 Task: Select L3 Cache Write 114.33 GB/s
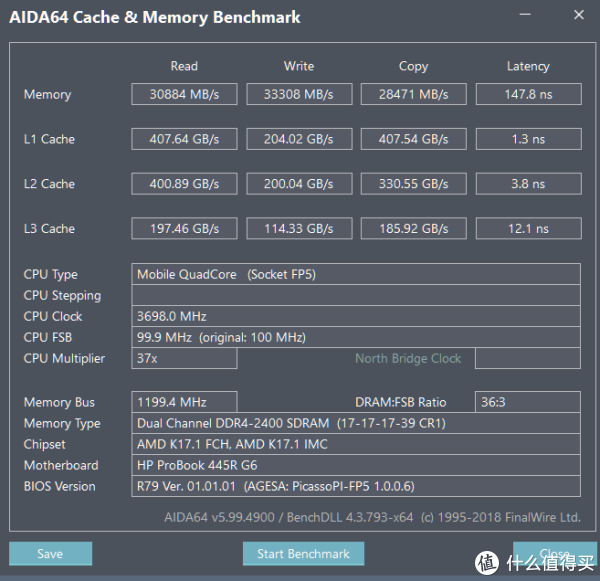point(299,228)
